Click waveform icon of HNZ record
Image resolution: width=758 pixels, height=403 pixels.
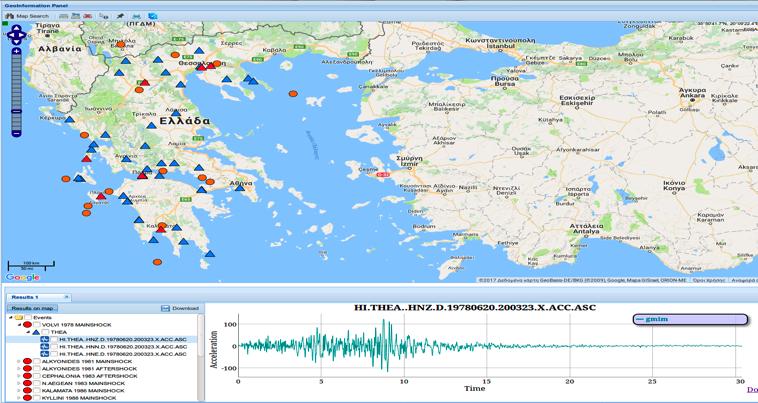click(x=44, y=339)
